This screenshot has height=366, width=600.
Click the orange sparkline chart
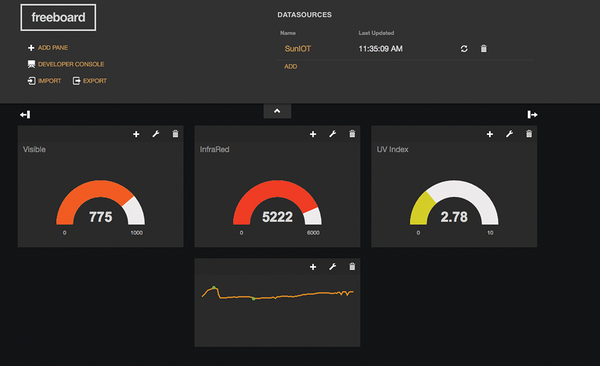[x=277, y=293]
